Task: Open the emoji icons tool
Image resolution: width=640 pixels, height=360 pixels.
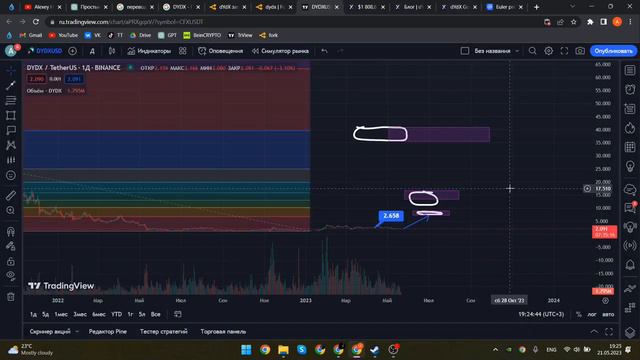Action: click(11, 176)
